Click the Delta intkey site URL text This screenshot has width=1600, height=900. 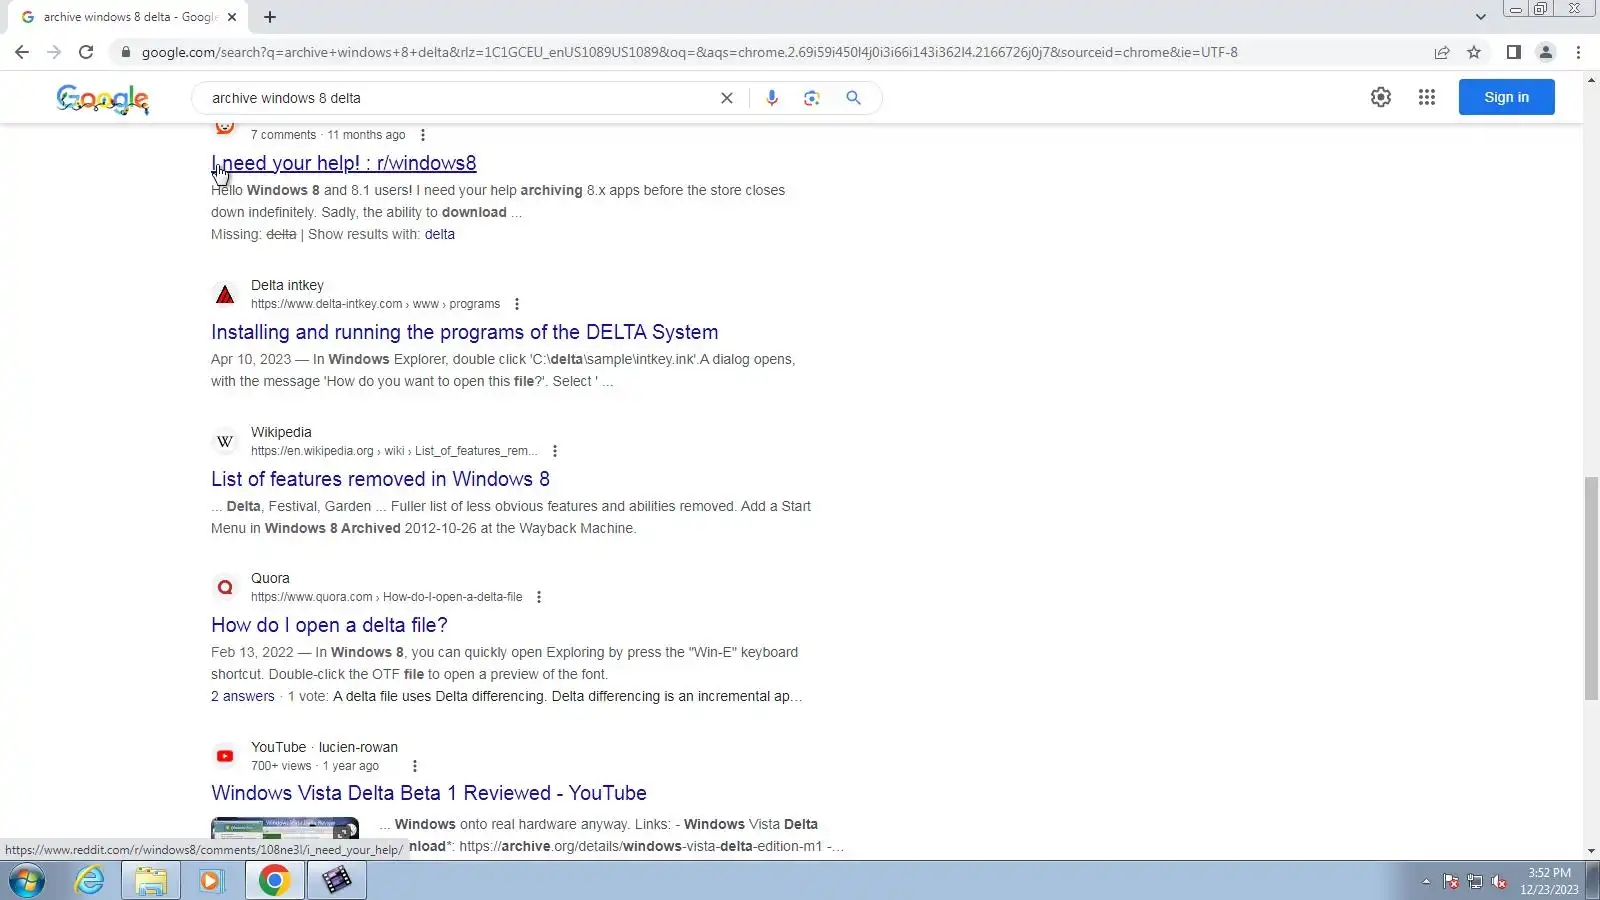pyautogui.click(x=375, y=304)
